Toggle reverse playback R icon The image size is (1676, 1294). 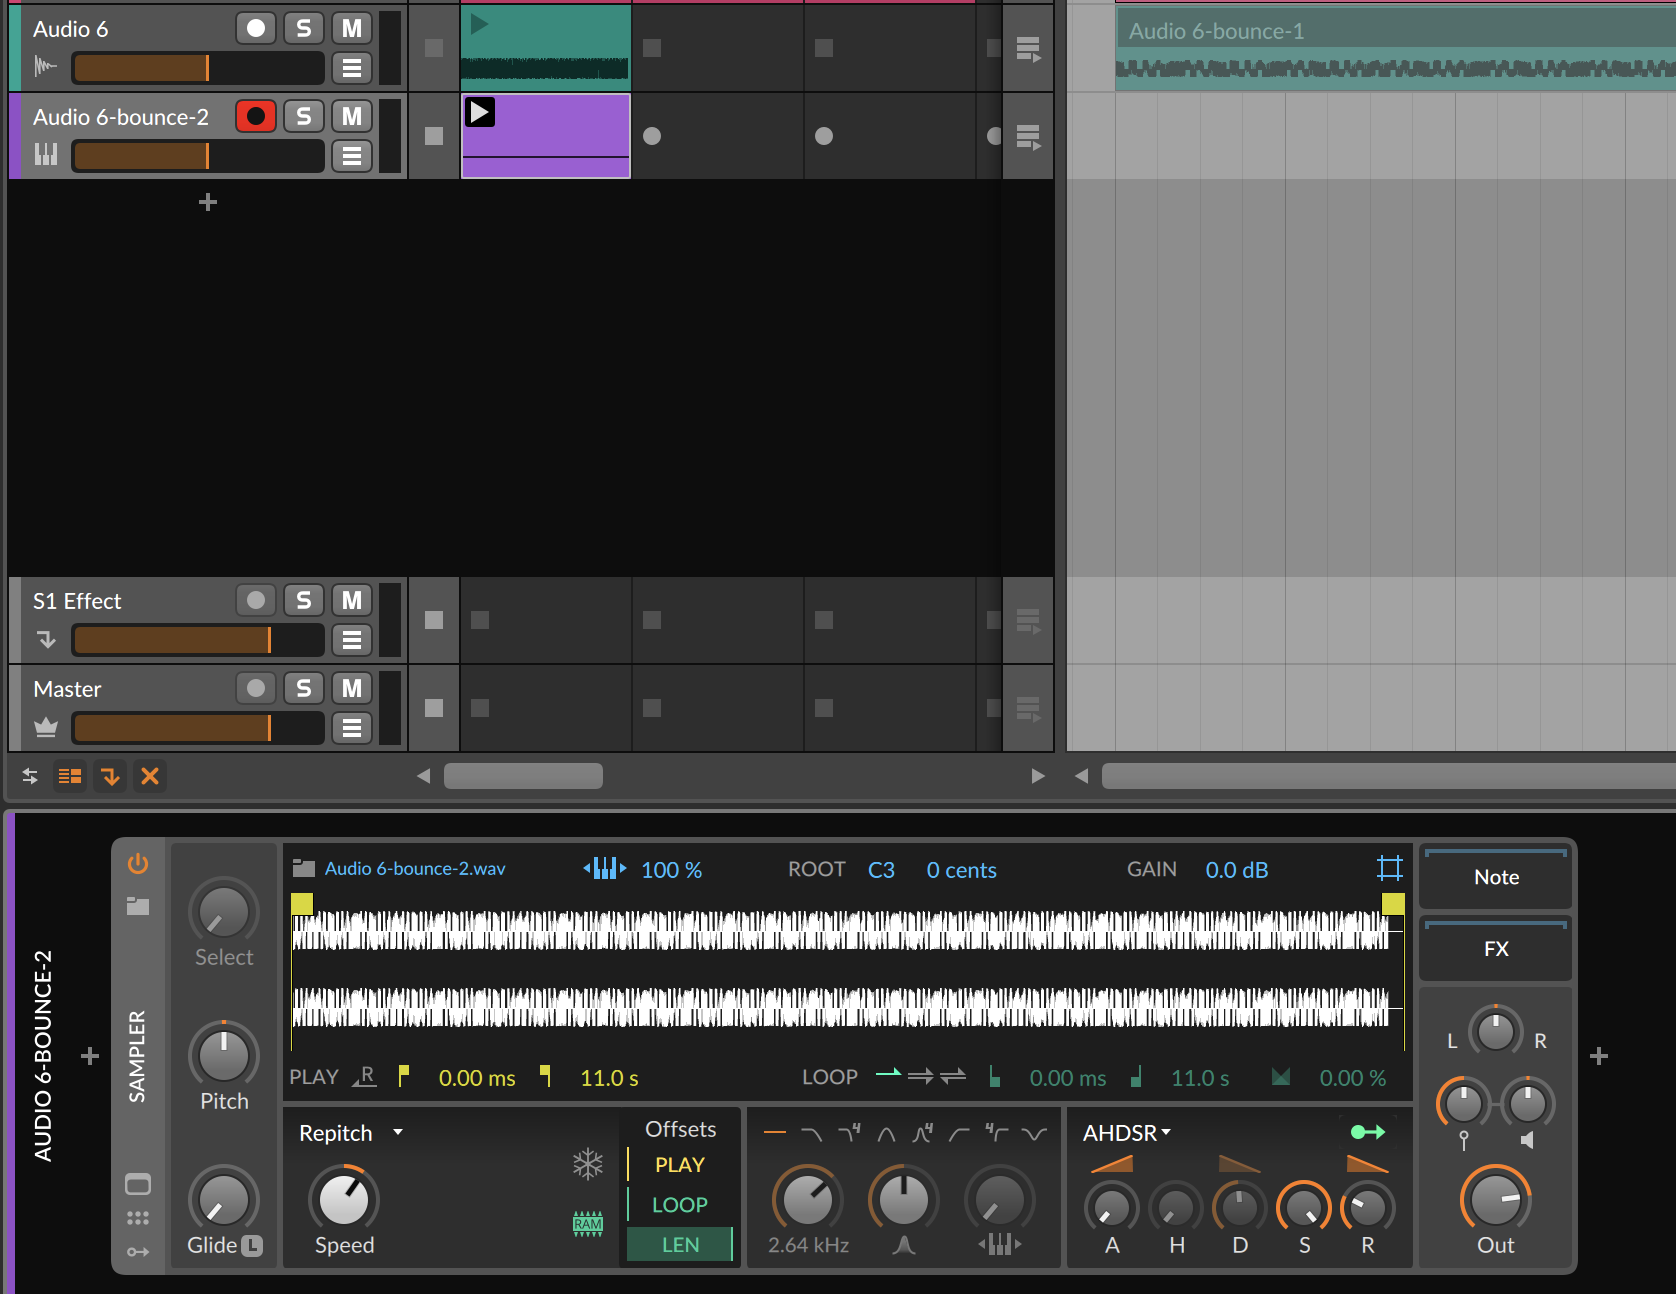[364, 1076]
